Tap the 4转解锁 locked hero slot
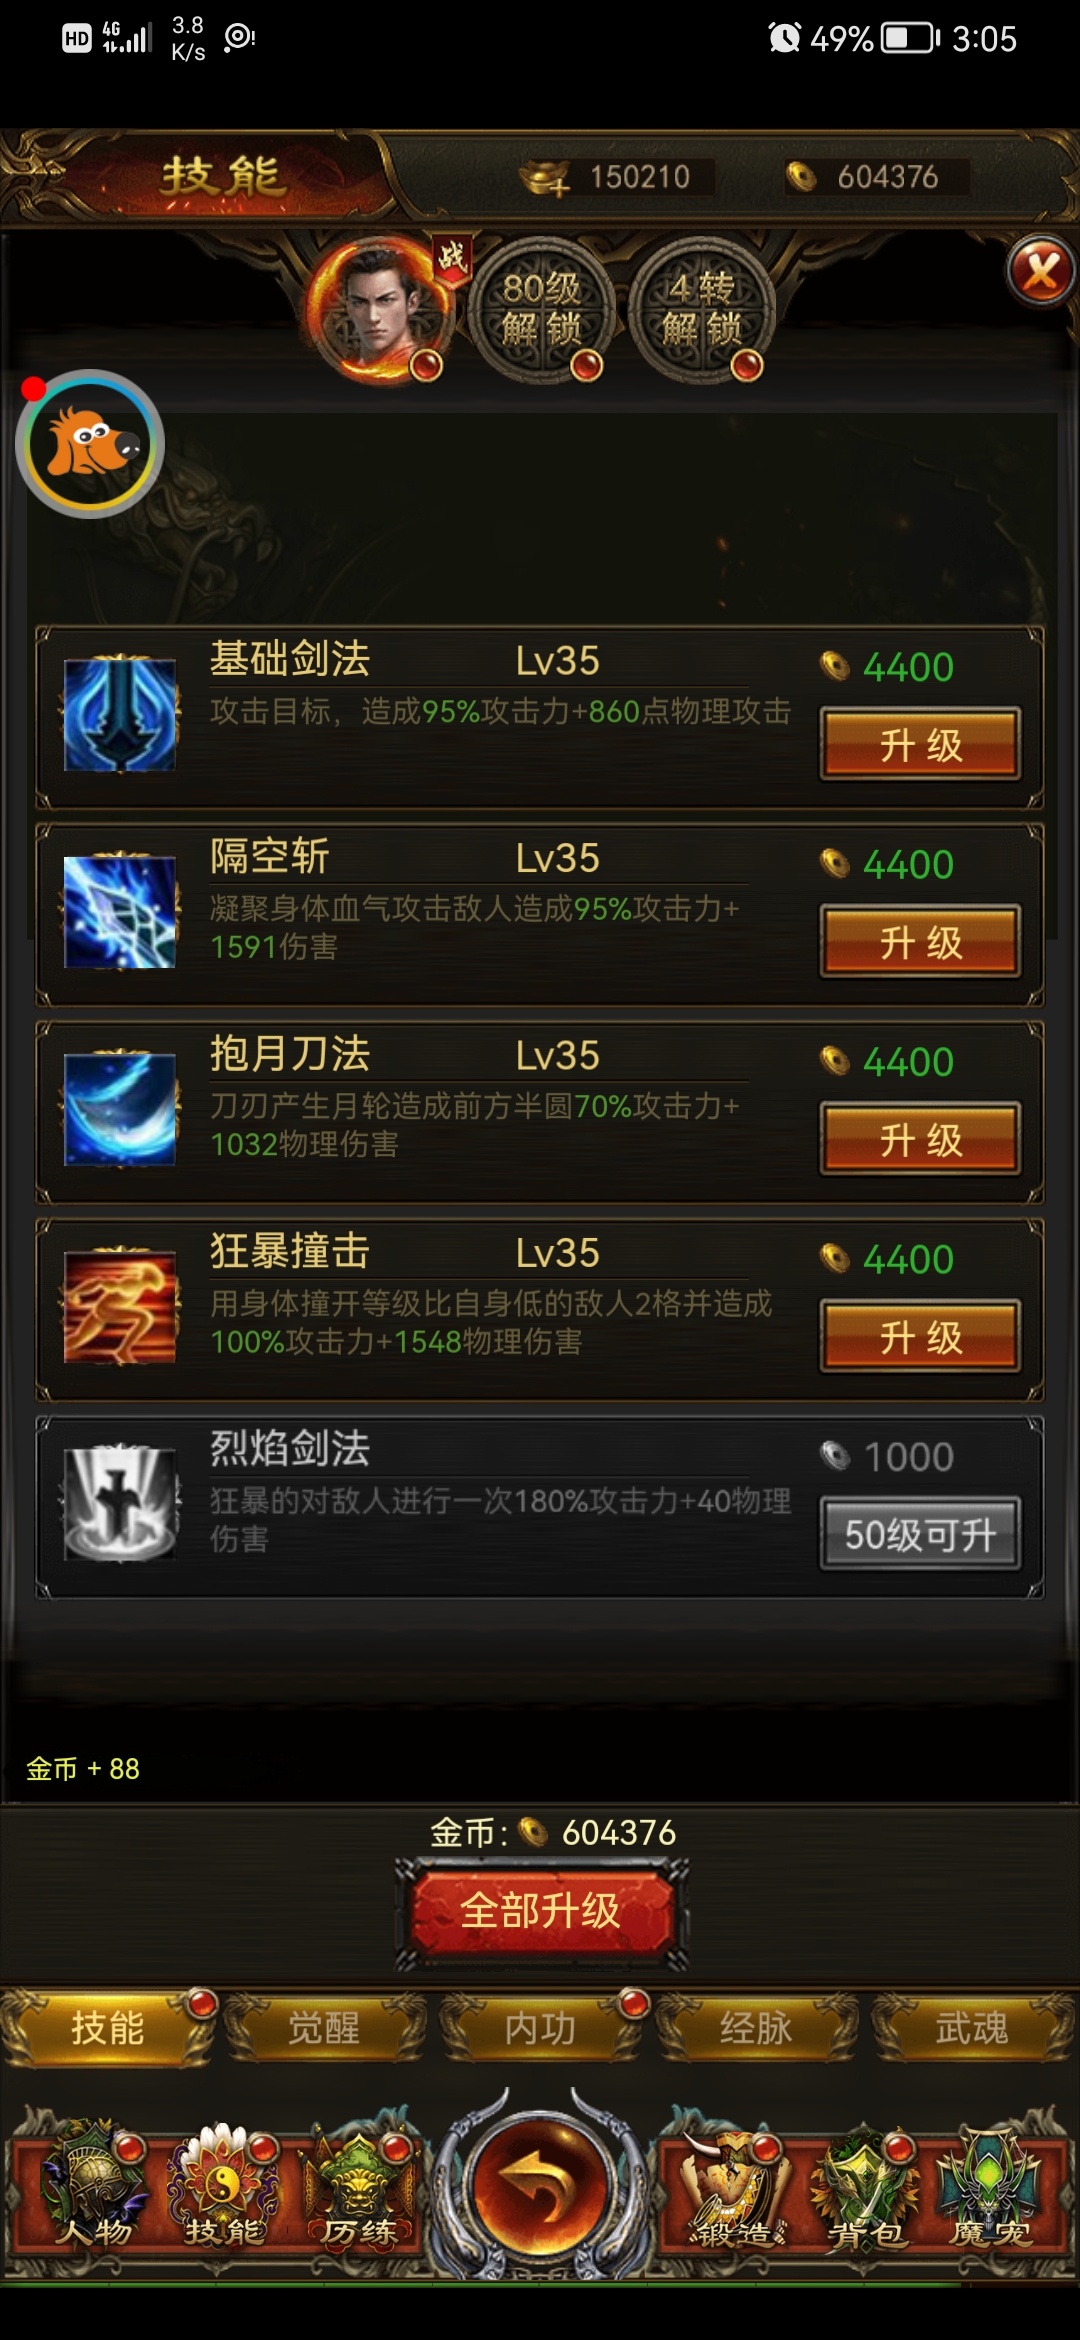Viewport: 1080px width, 2340px height. pyautogui.click(x=701, y=310)
